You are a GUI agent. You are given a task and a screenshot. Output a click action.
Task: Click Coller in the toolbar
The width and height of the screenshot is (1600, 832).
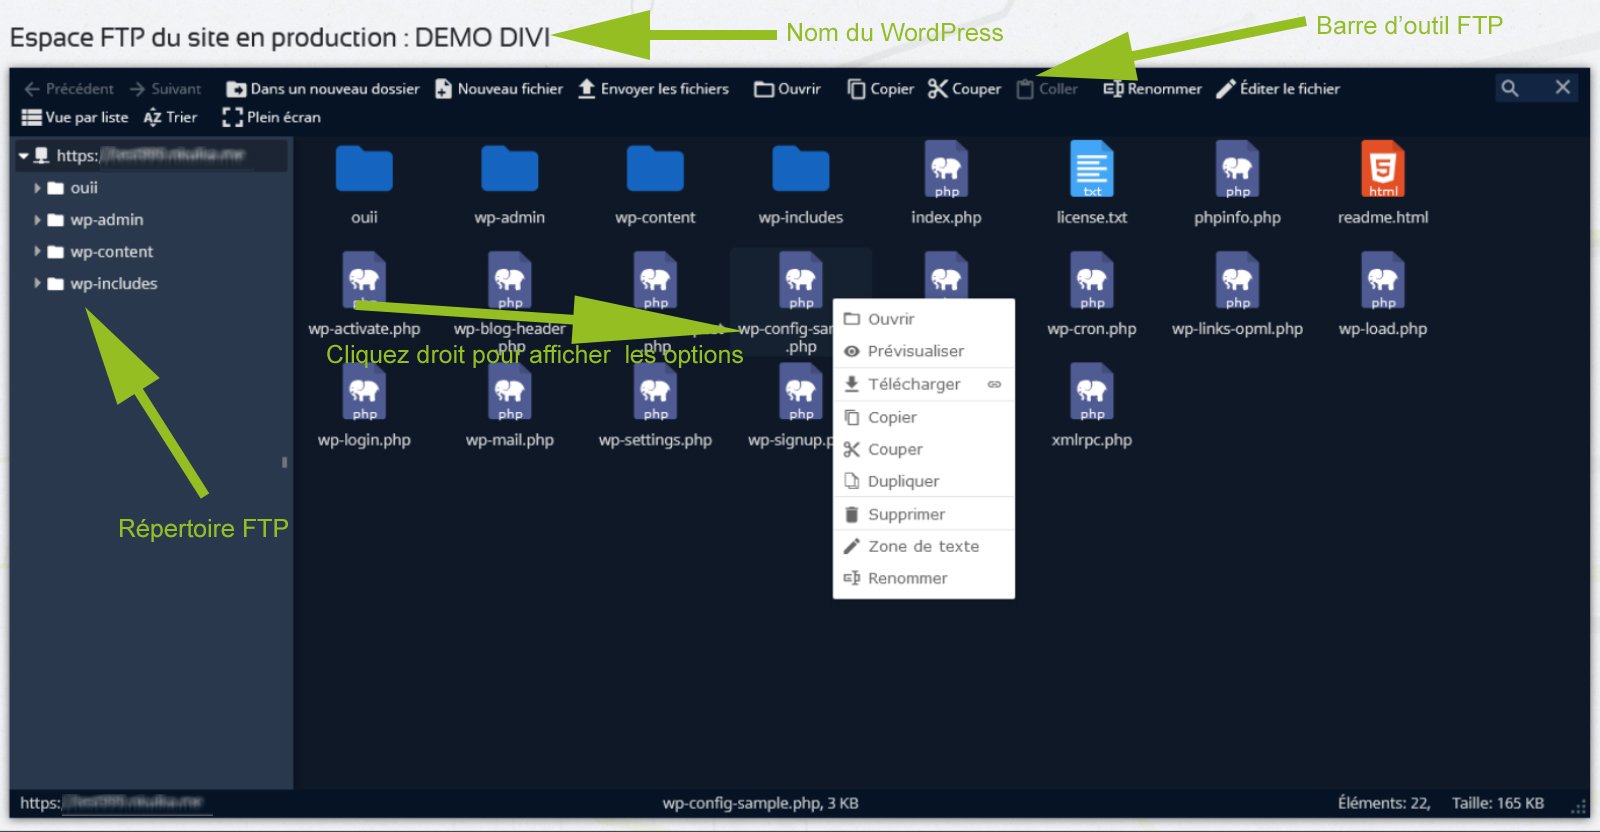[x=1047, y=89]
